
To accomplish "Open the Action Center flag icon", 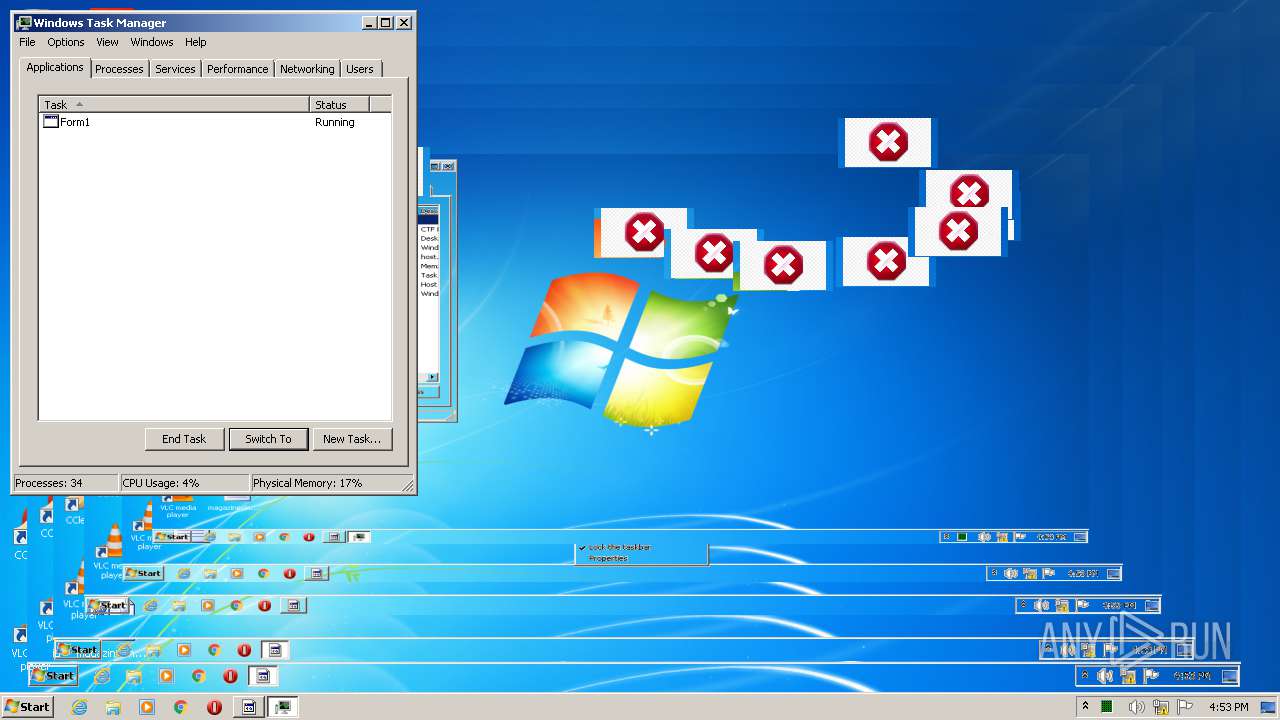I will click(1185, 707).
